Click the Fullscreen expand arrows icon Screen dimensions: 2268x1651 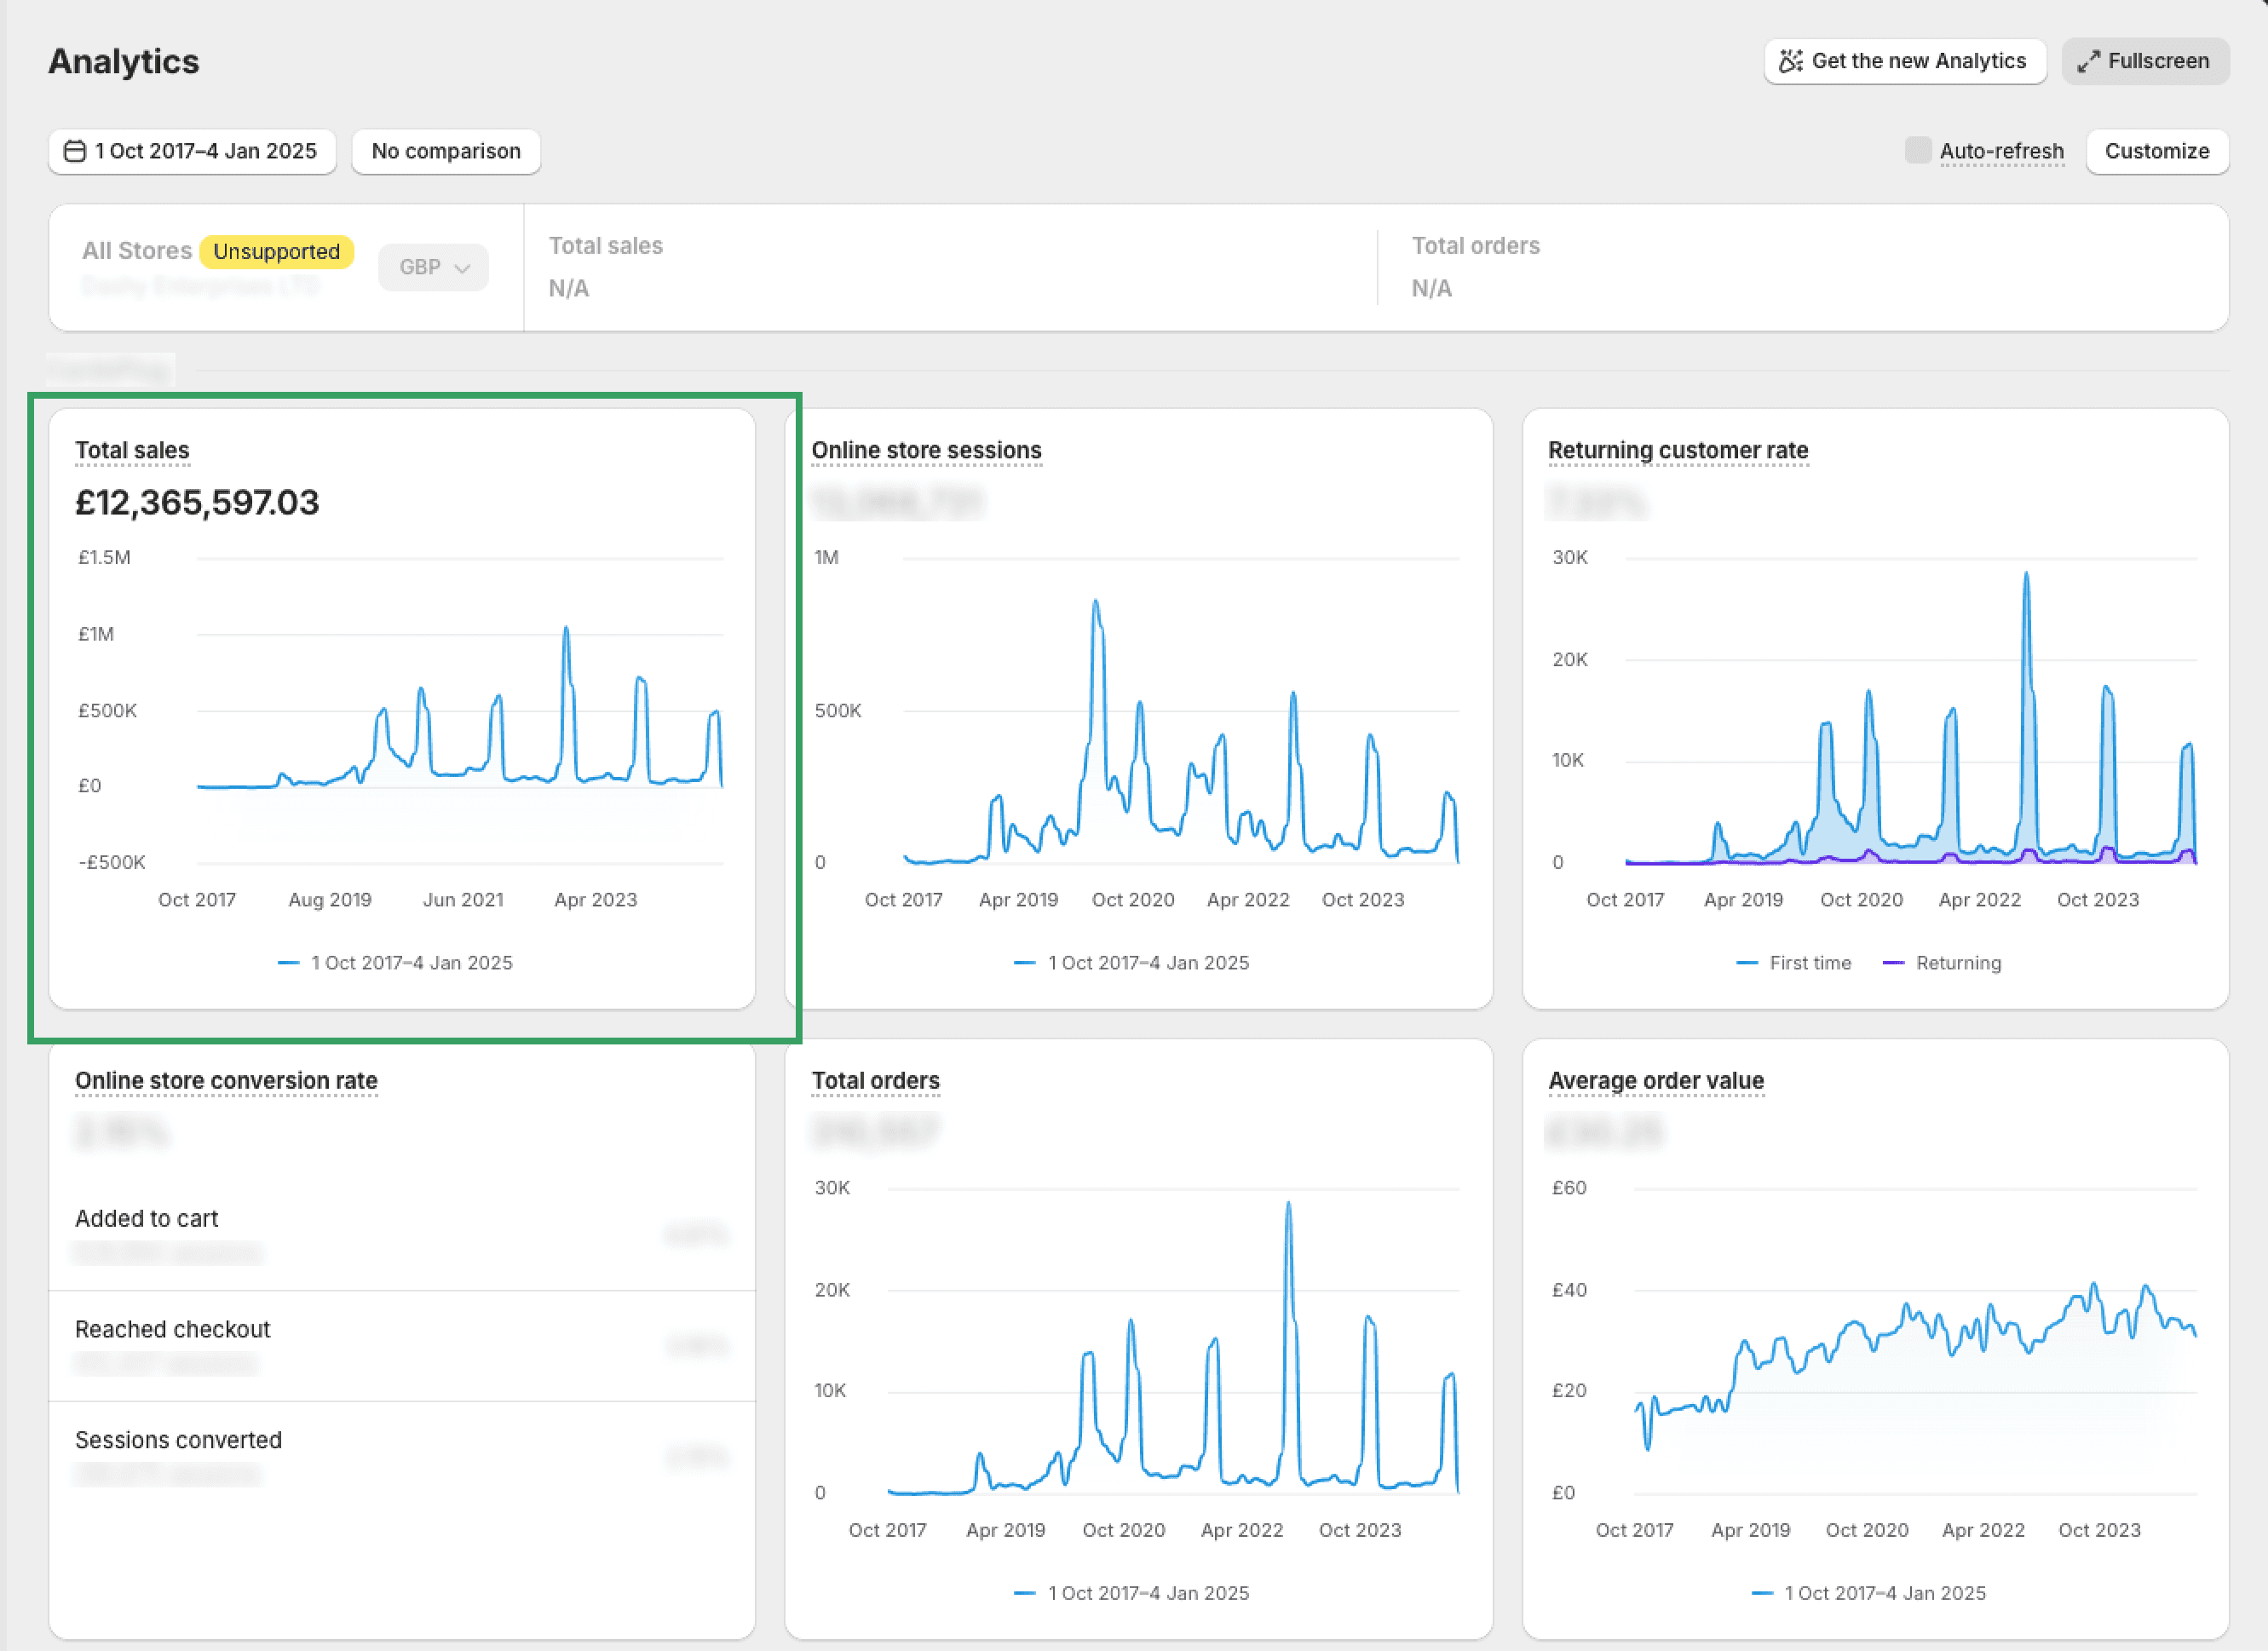pos(2088,61)
